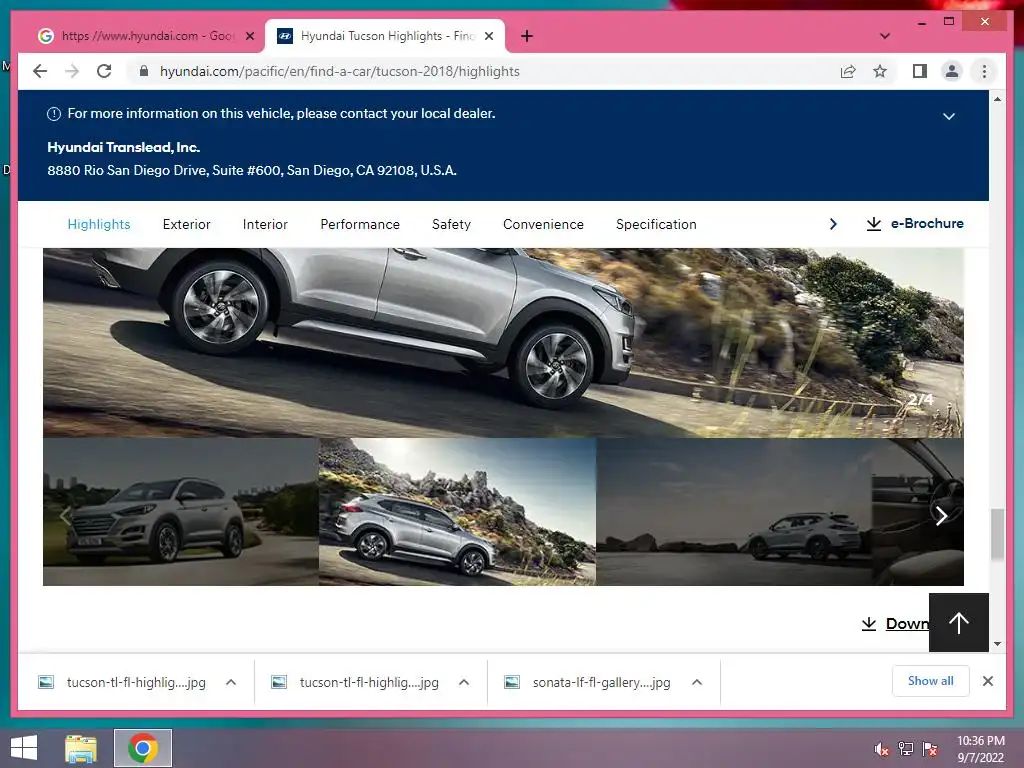The width and height of the screenshot is (1024, 768).
Task: Go back to previous page
Action: click(x=40, y=71)
